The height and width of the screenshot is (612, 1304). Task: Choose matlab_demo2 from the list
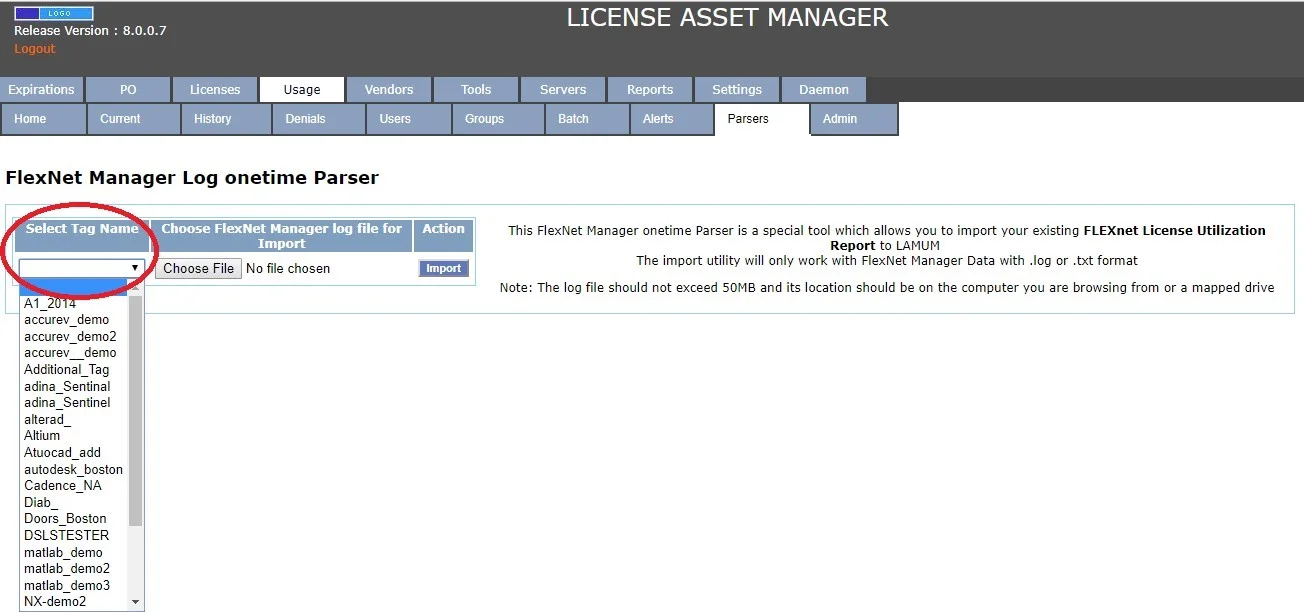pyautogui.click(x=75, y=568)
